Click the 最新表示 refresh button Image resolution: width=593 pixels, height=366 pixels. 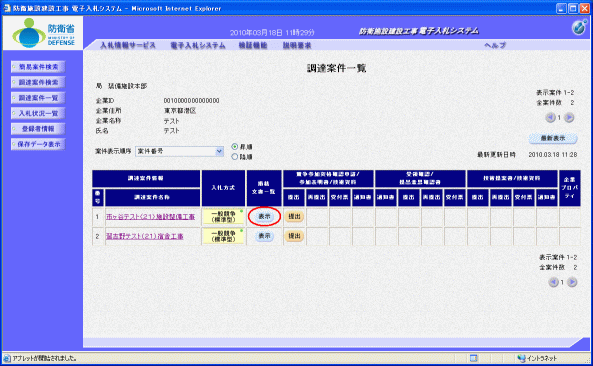click(x=553, y=138)
